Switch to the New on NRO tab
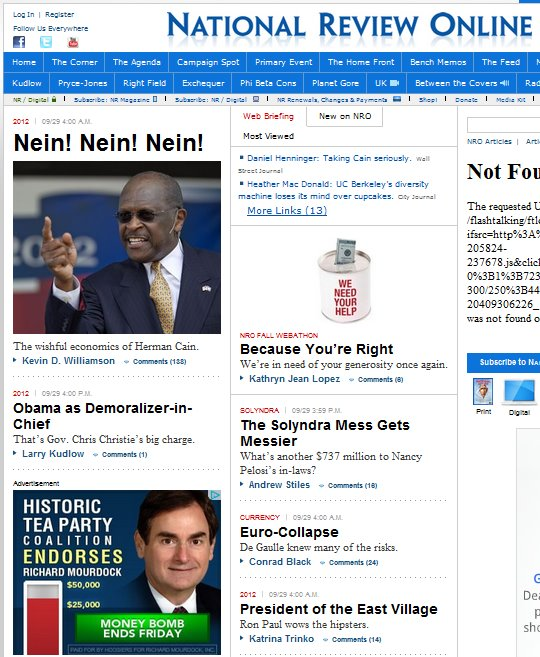The width and height of the screenshot is (540, 657). [x=345, y=116]
